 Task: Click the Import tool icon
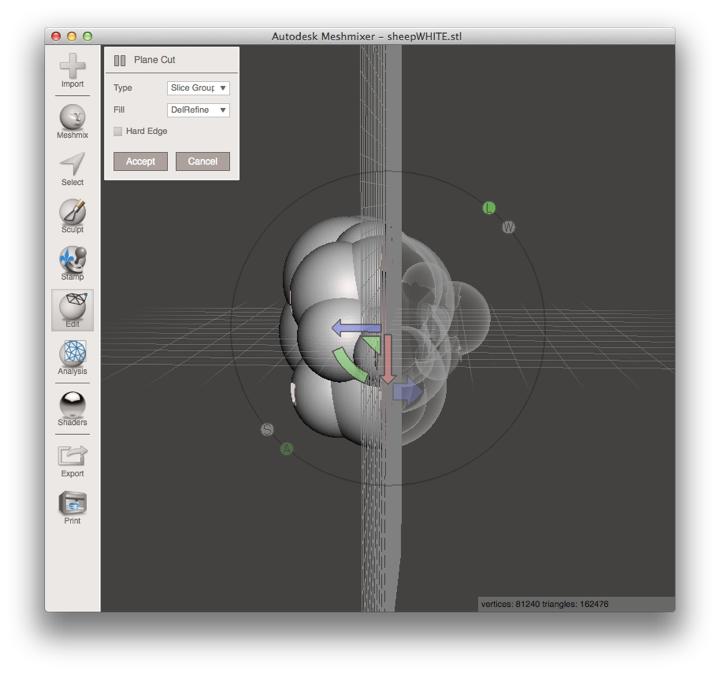click(72, 67)
